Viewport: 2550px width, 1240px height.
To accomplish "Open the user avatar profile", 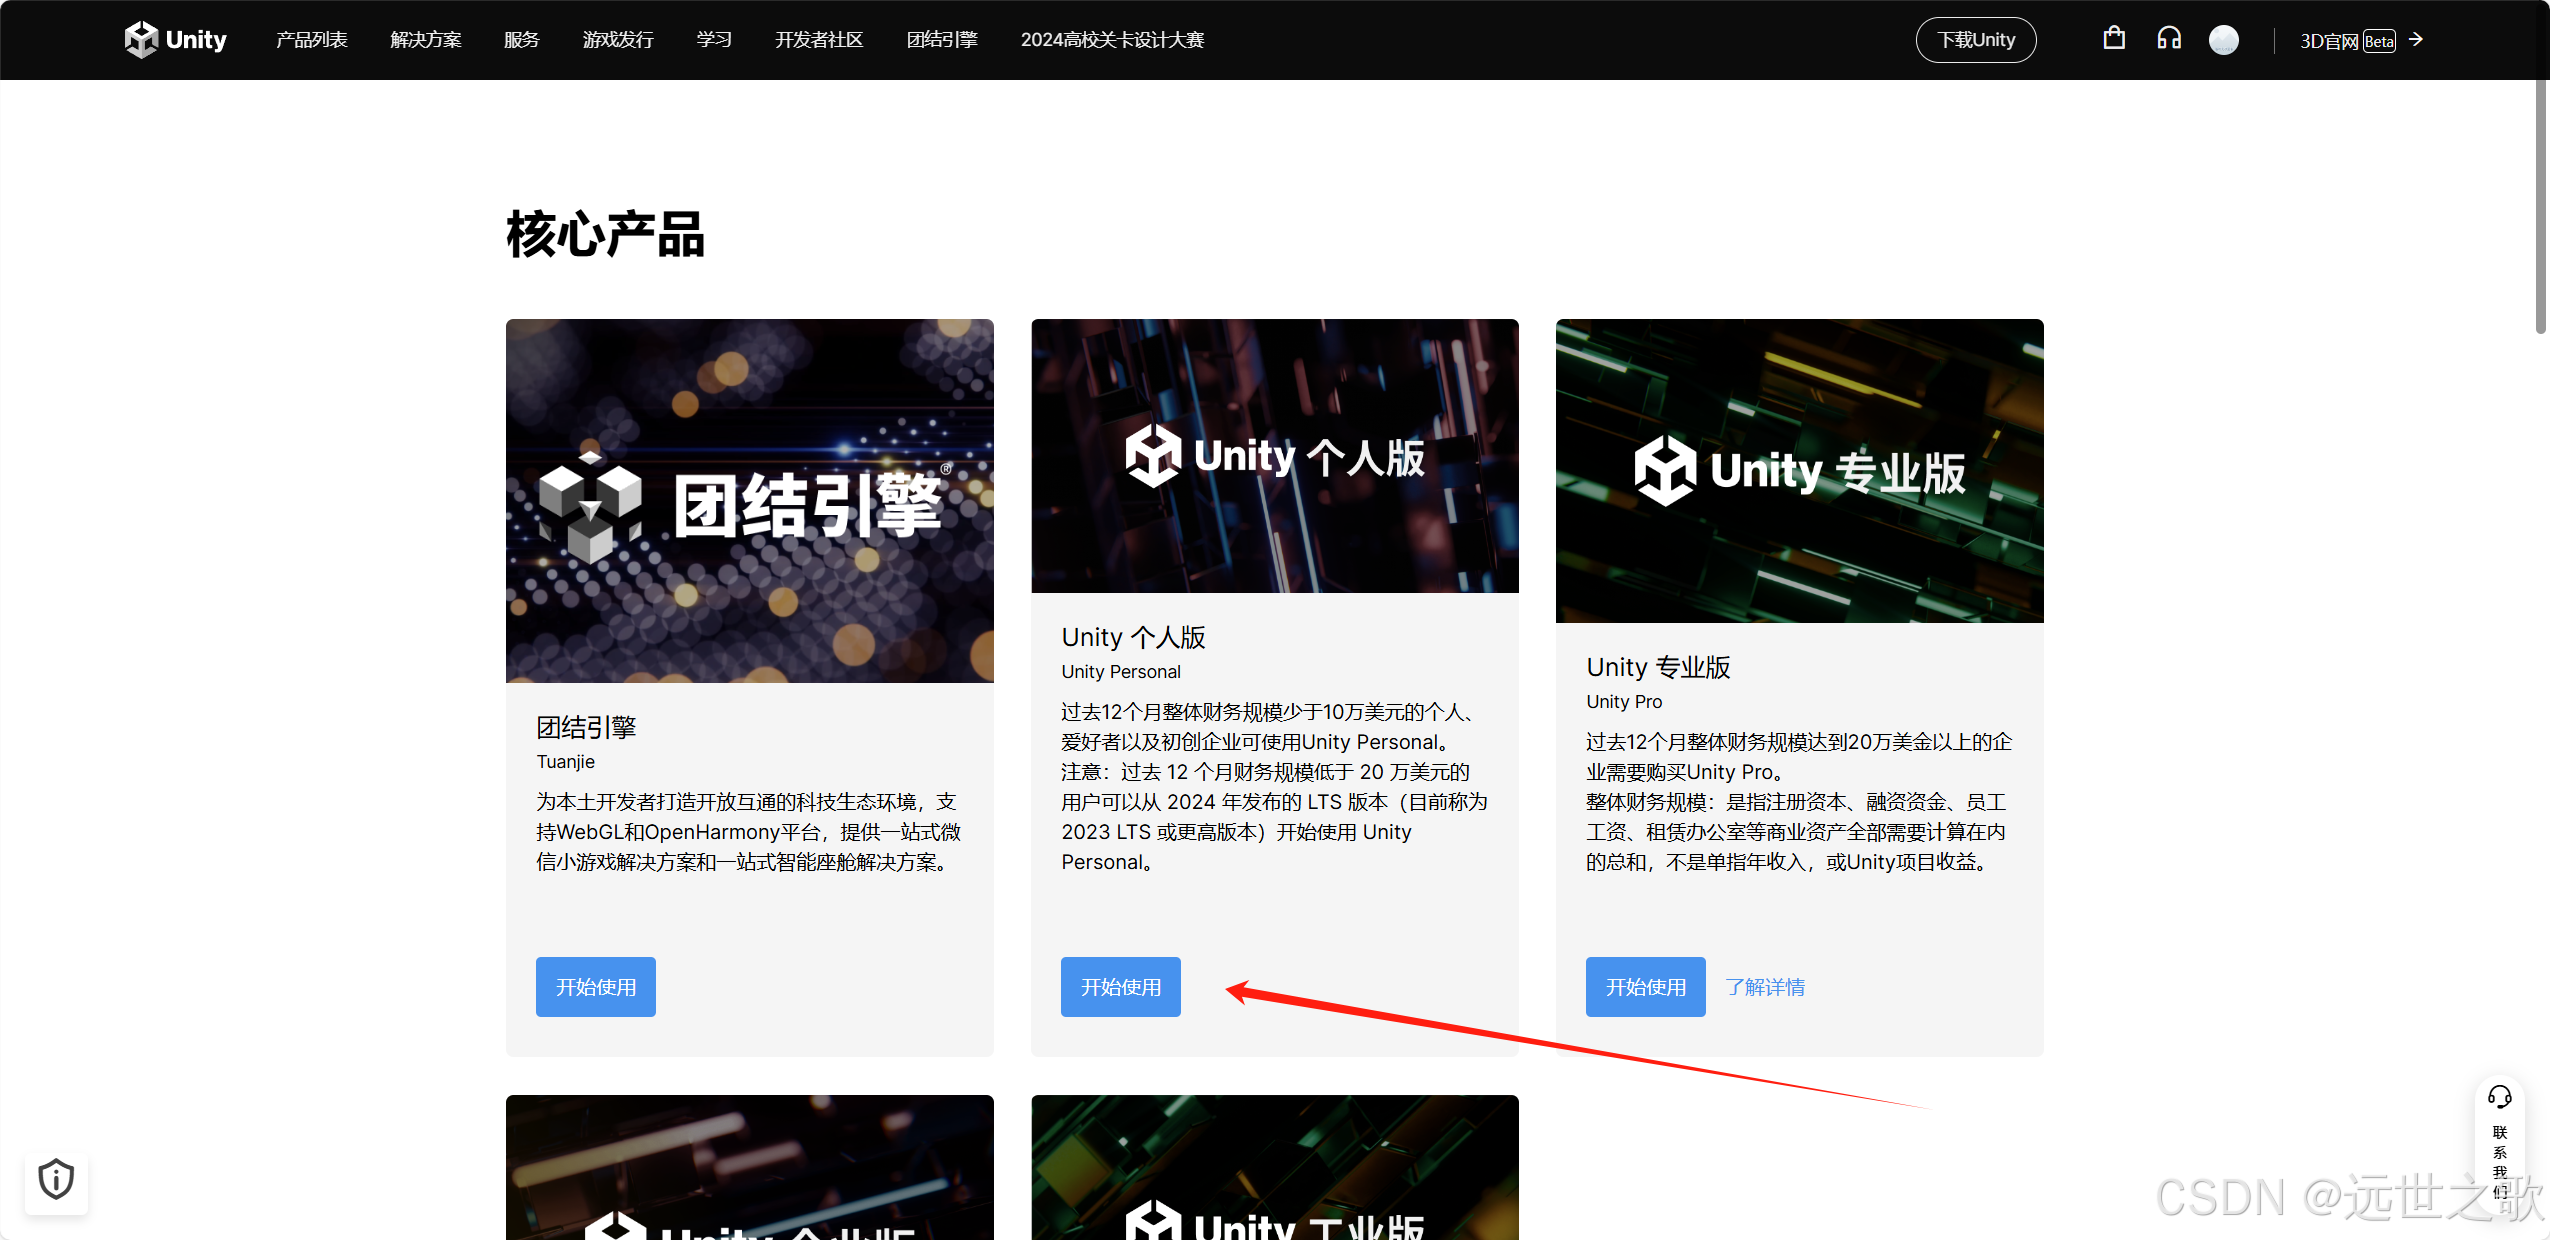I will point(2223,40).
